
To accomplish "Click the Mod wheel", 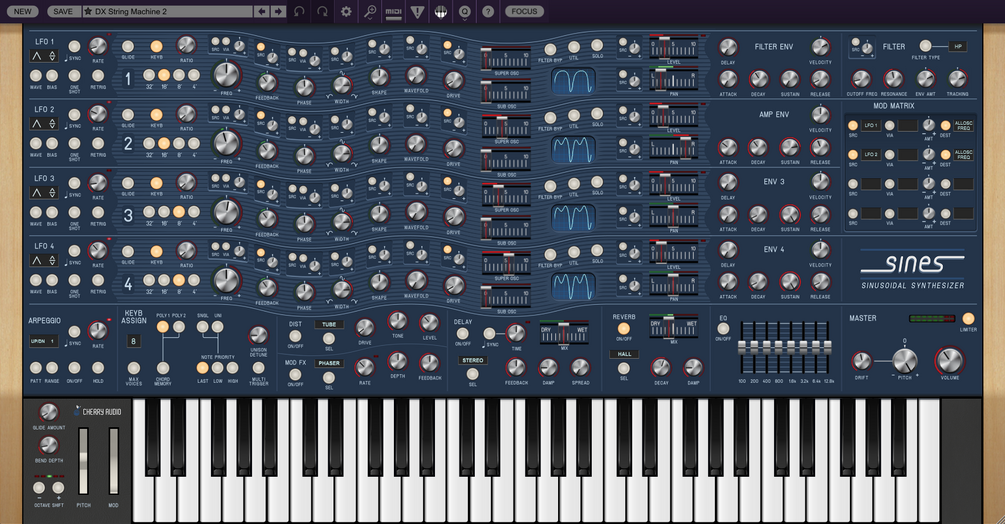I will tap(113, 461).
